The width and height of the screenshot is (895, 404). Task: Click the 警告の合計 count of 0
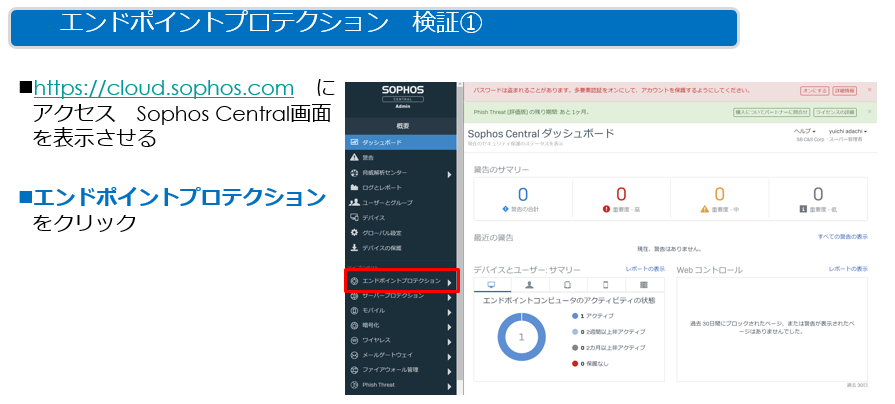tap(523, 195)
